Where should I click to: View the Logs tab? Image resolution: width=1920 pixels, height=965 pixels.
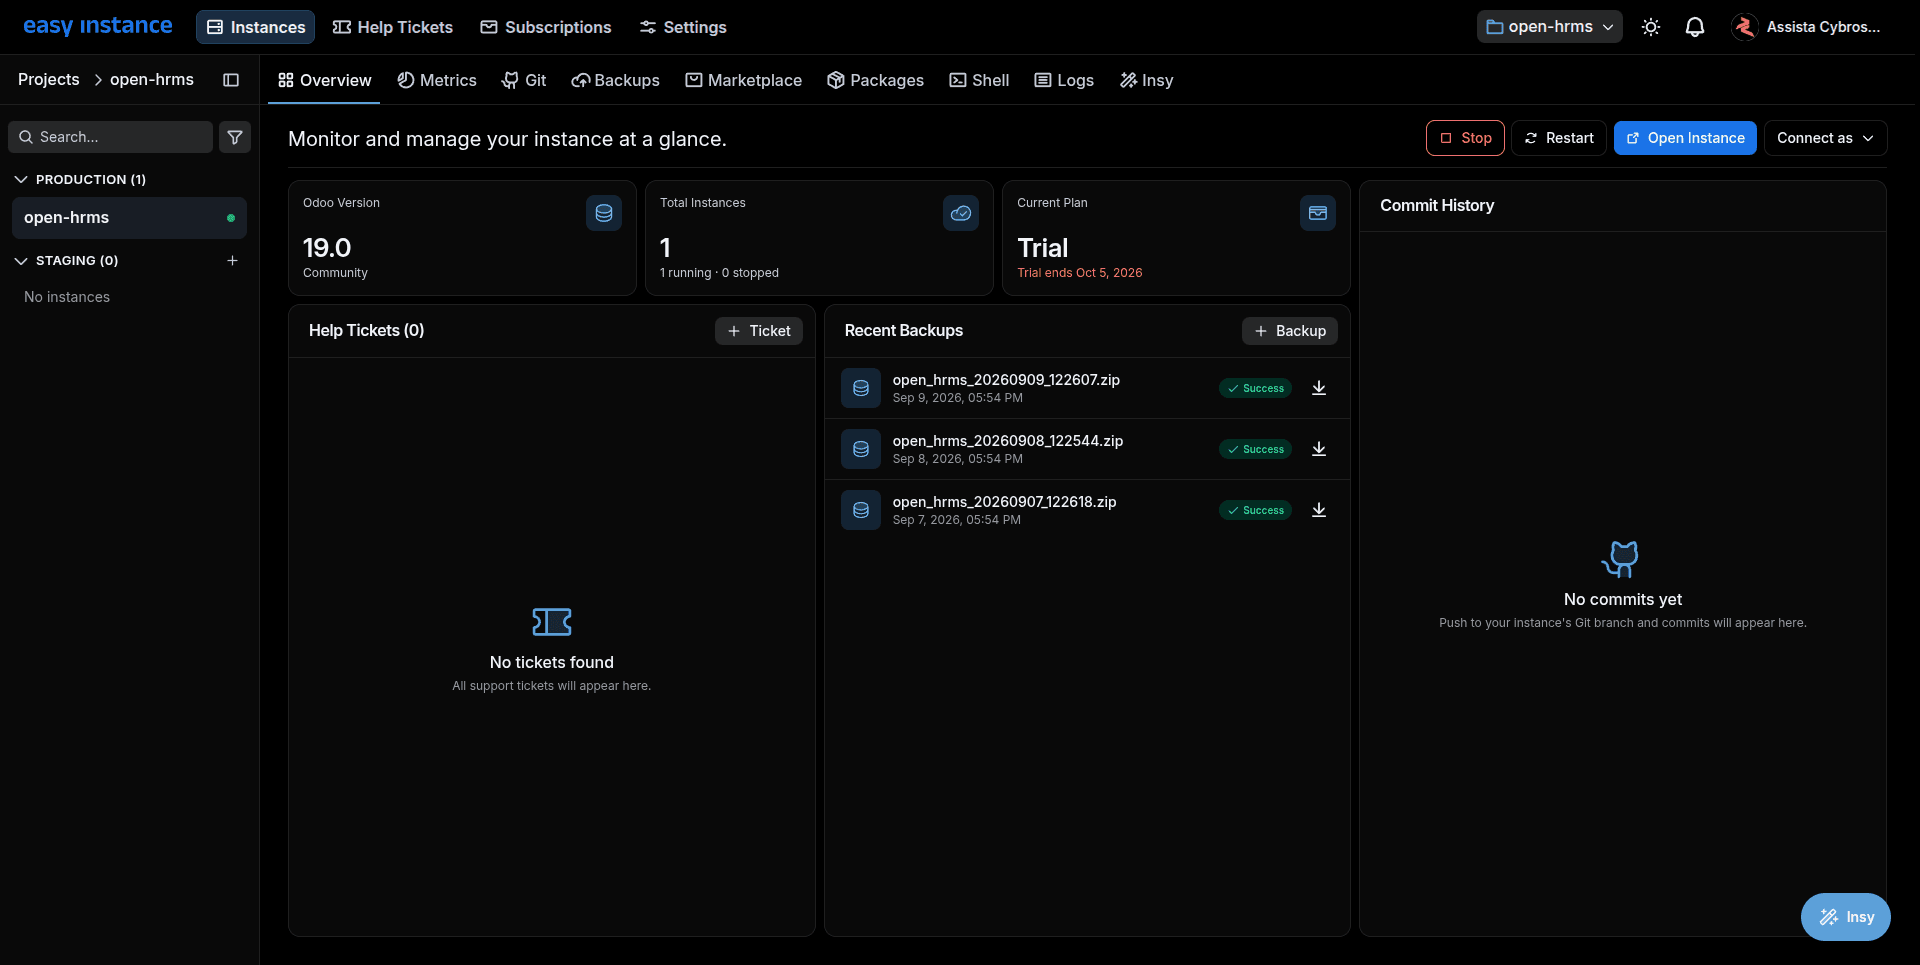[x=1064, y=80]
